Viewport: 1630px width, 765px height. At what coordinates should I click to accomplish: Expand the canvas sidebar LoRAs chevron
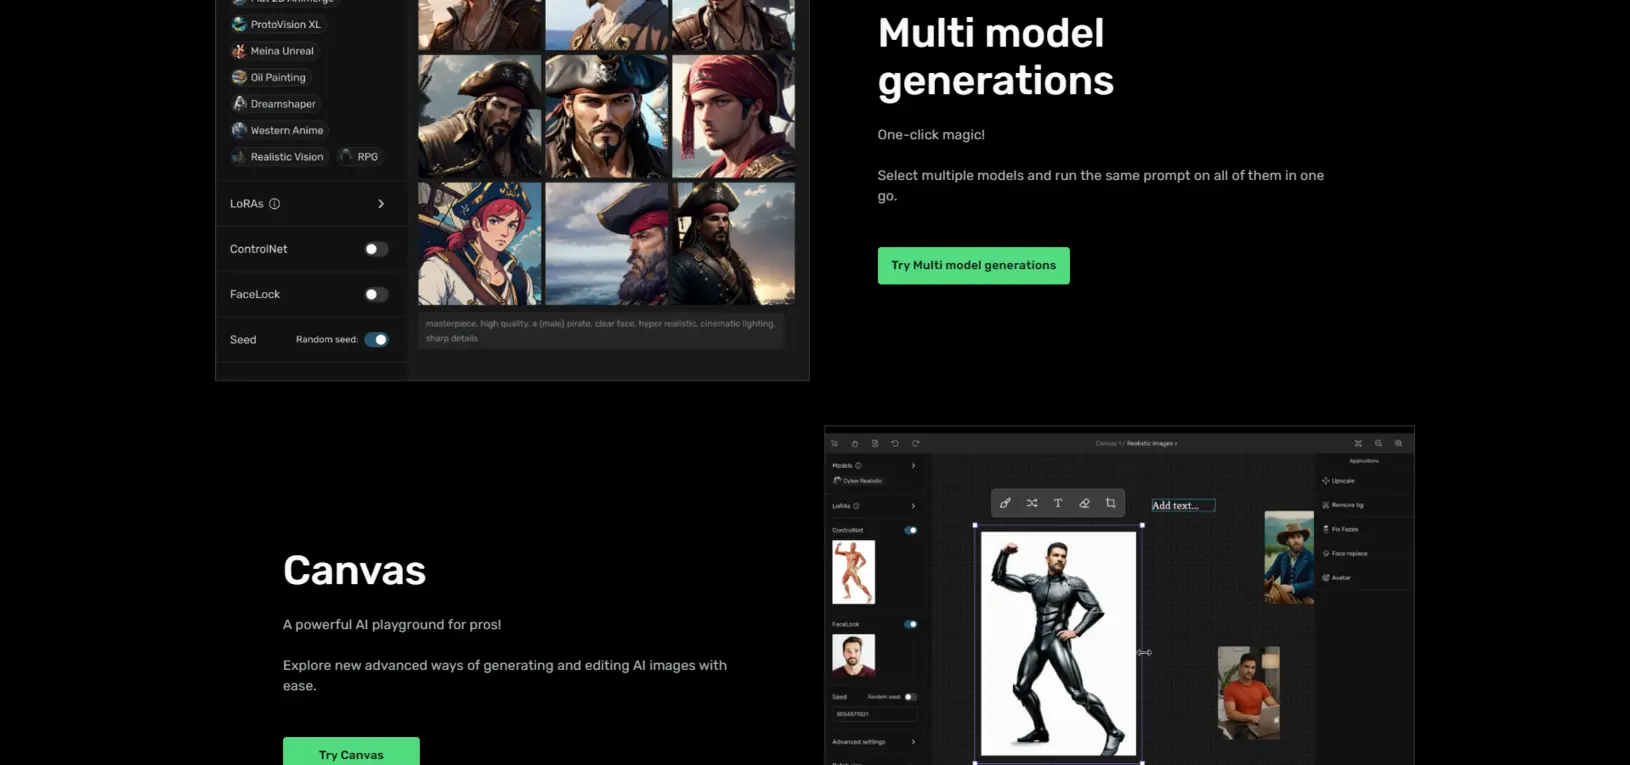(x=913, y=506)
